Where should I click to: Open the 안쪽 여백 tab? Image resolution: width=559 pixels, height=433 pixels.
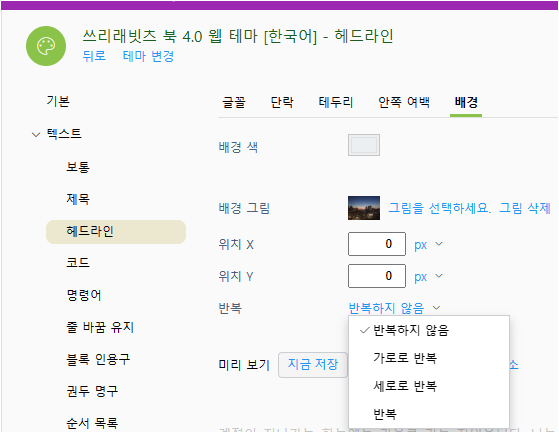tap(404, 102)
